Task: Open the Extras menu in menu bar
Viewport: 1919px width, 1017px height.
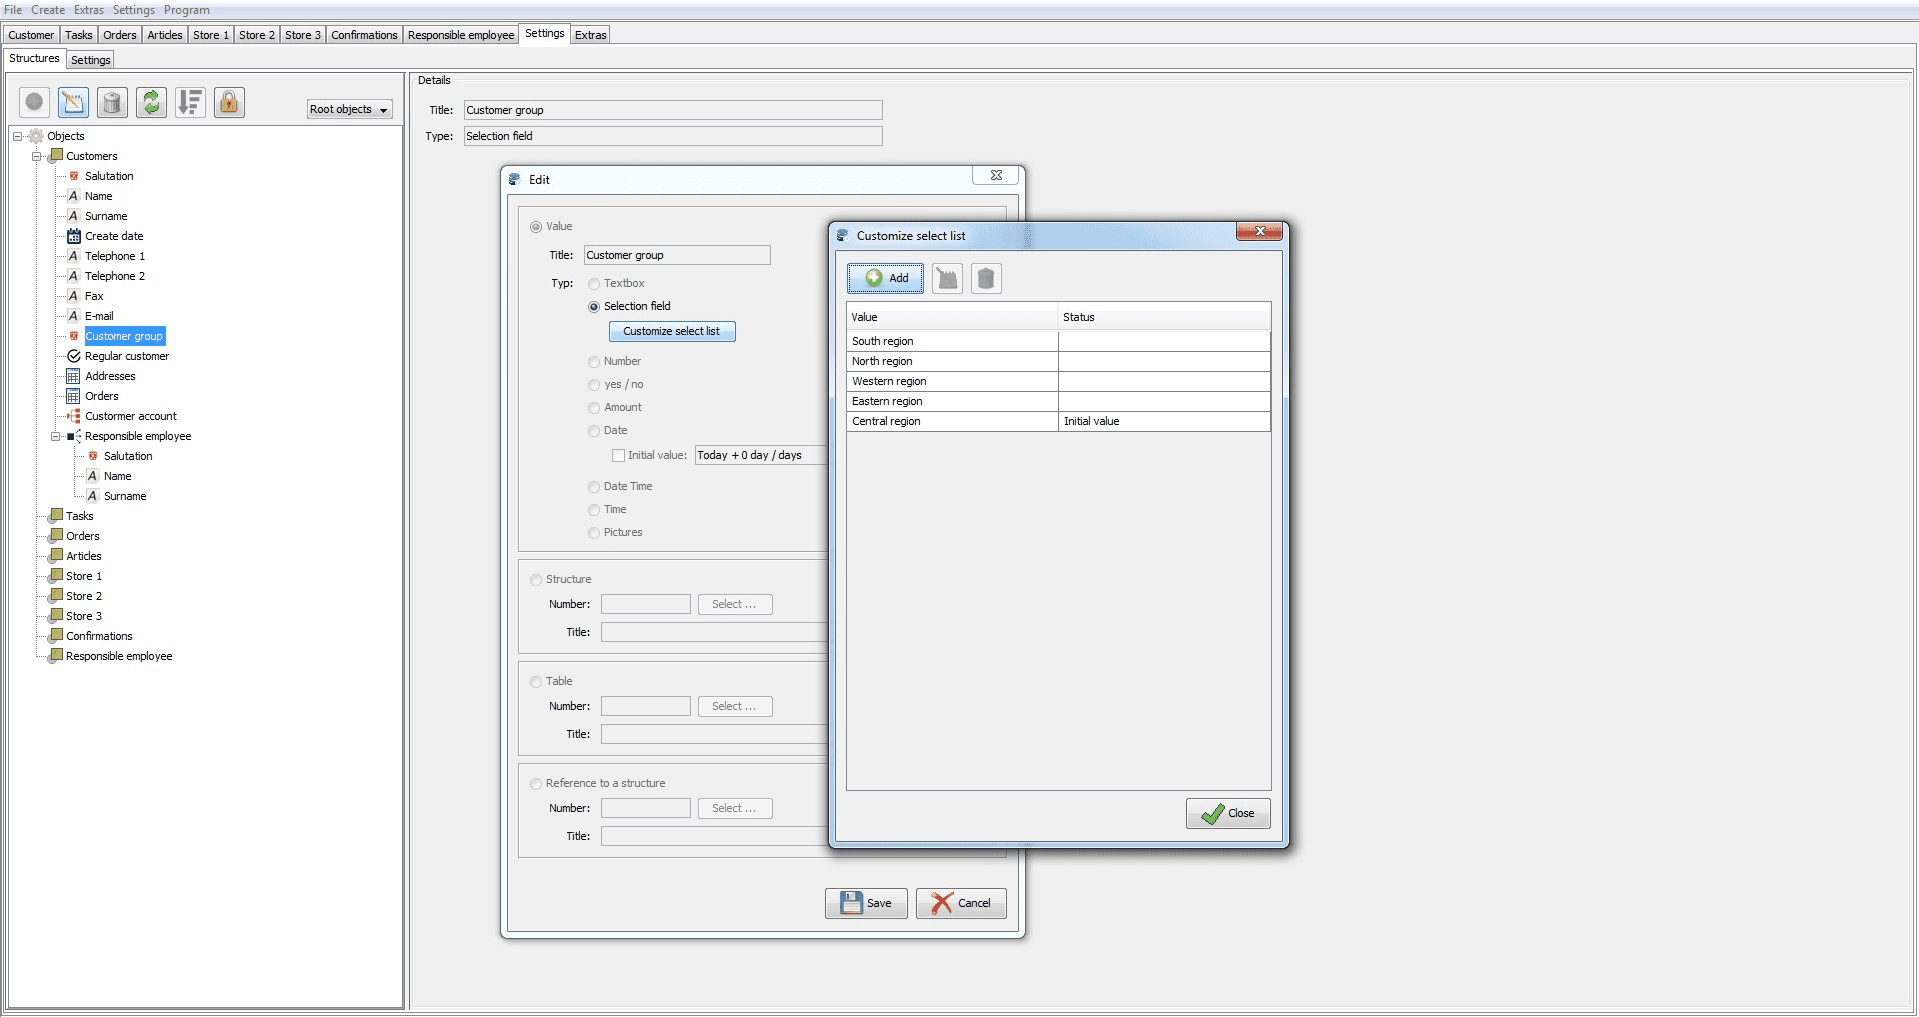Action: click(x=88, y=10)
